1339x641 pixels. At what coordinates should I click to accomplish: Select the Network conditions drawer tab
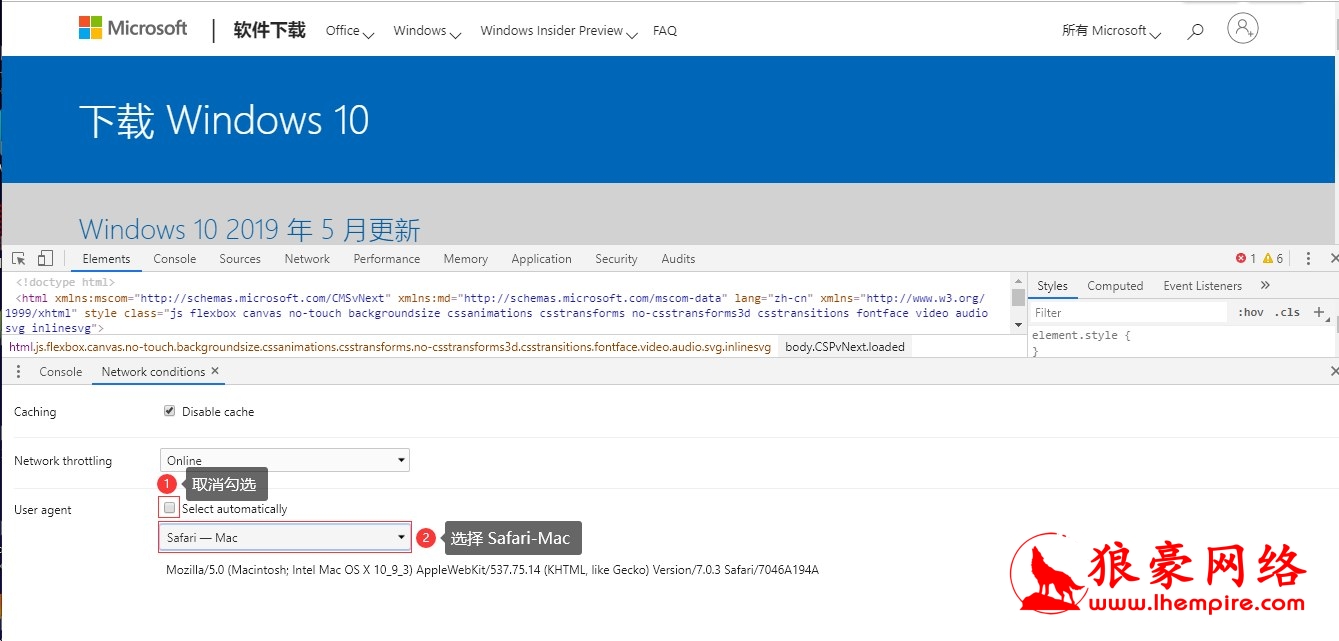pos(153,371)
